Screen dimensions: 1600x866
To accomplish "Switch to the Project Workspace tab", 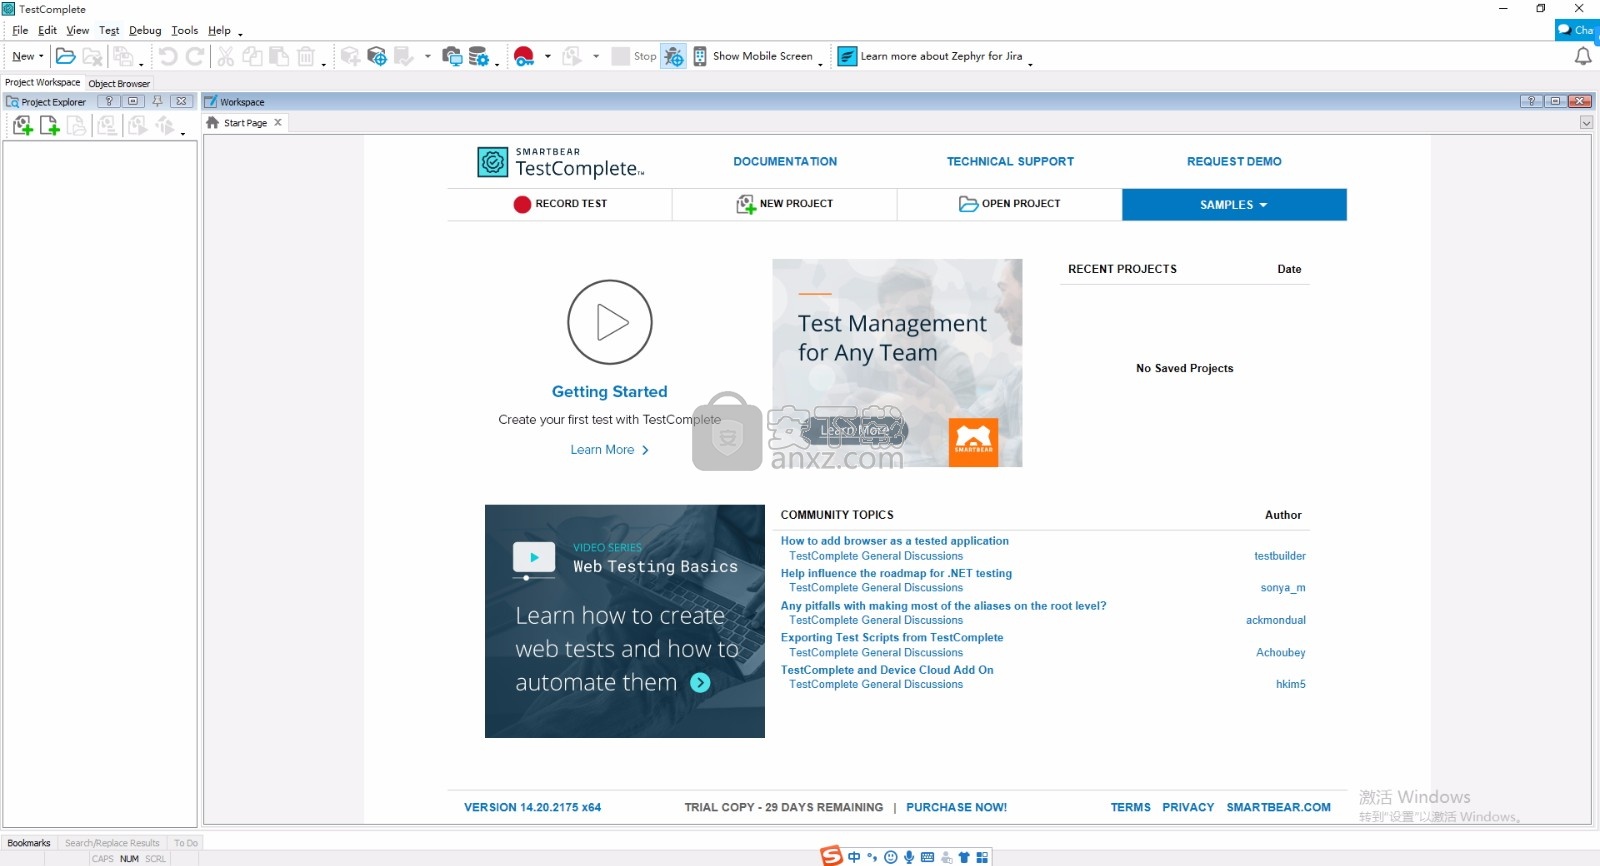I will click(42, 82).
